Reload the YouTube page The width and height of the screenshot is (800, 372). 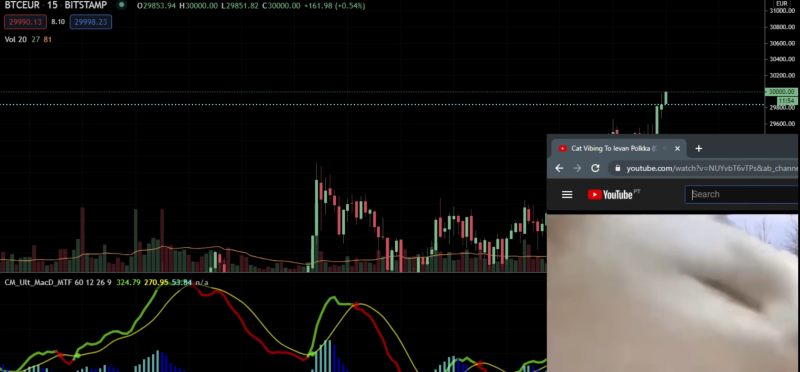pyautogui.click(x=595, y=168)
